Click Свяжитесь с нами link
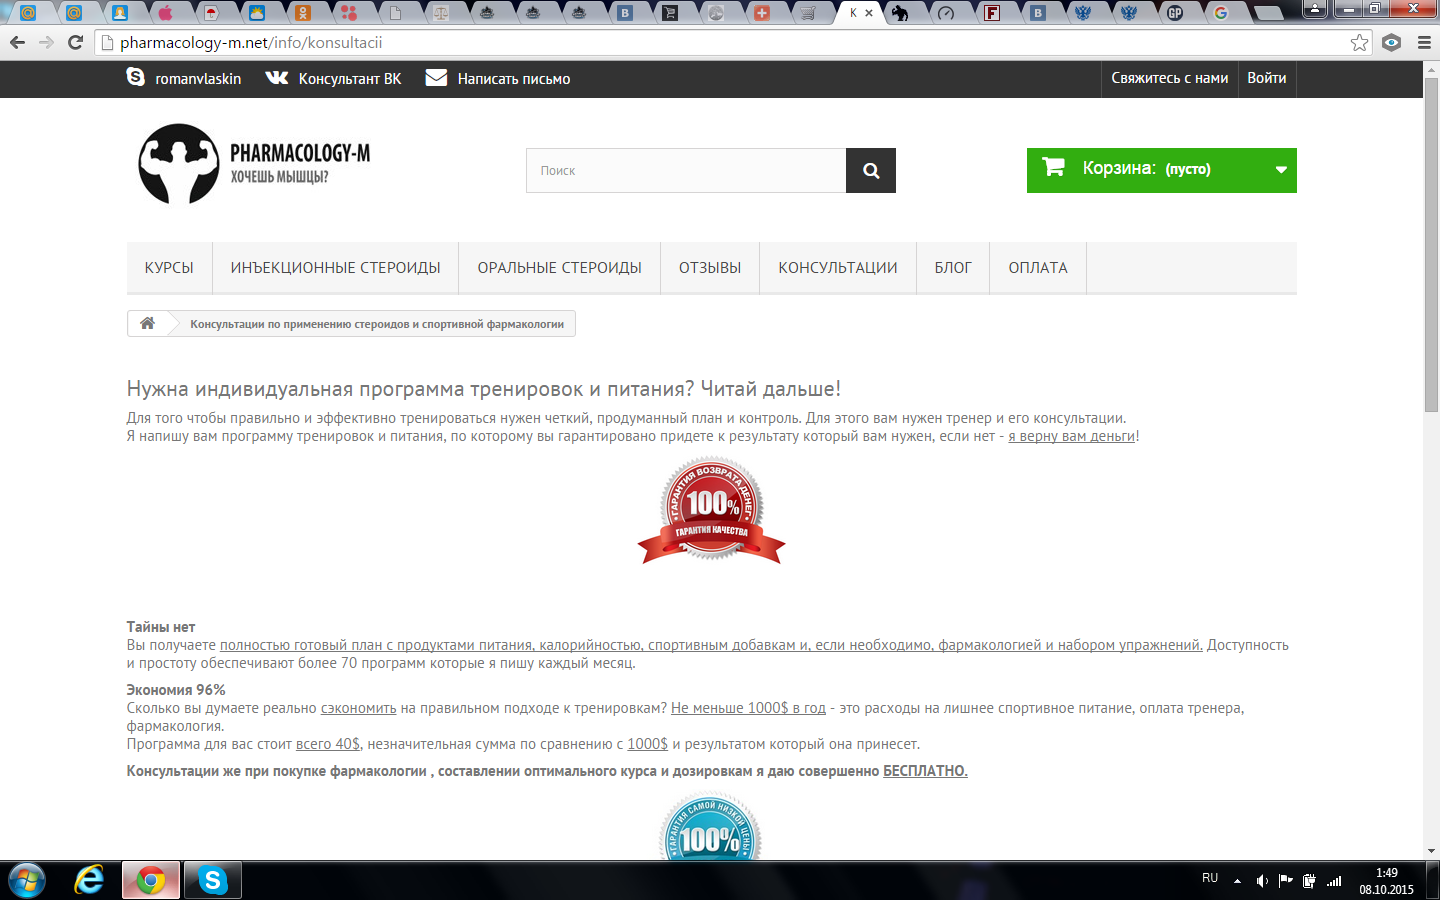 (x=1169, y=78)
